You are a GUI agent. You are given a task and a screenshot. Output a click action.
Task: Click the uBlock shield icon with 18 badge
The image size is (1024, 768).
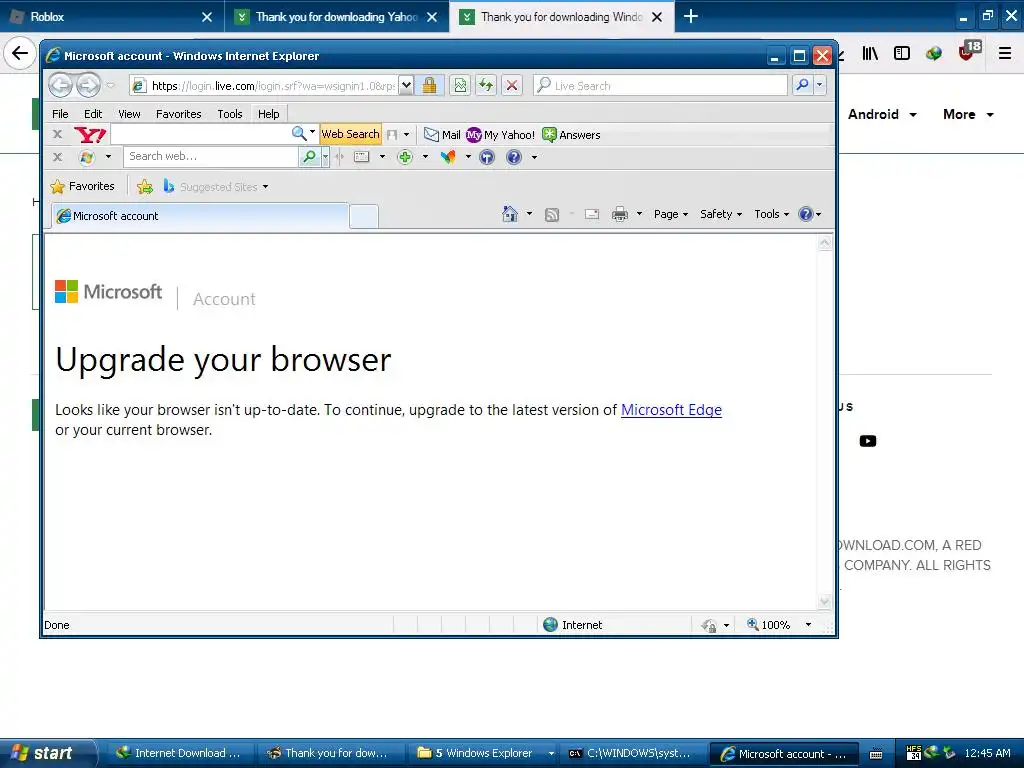pyautogui.click(x=967, y=52)
